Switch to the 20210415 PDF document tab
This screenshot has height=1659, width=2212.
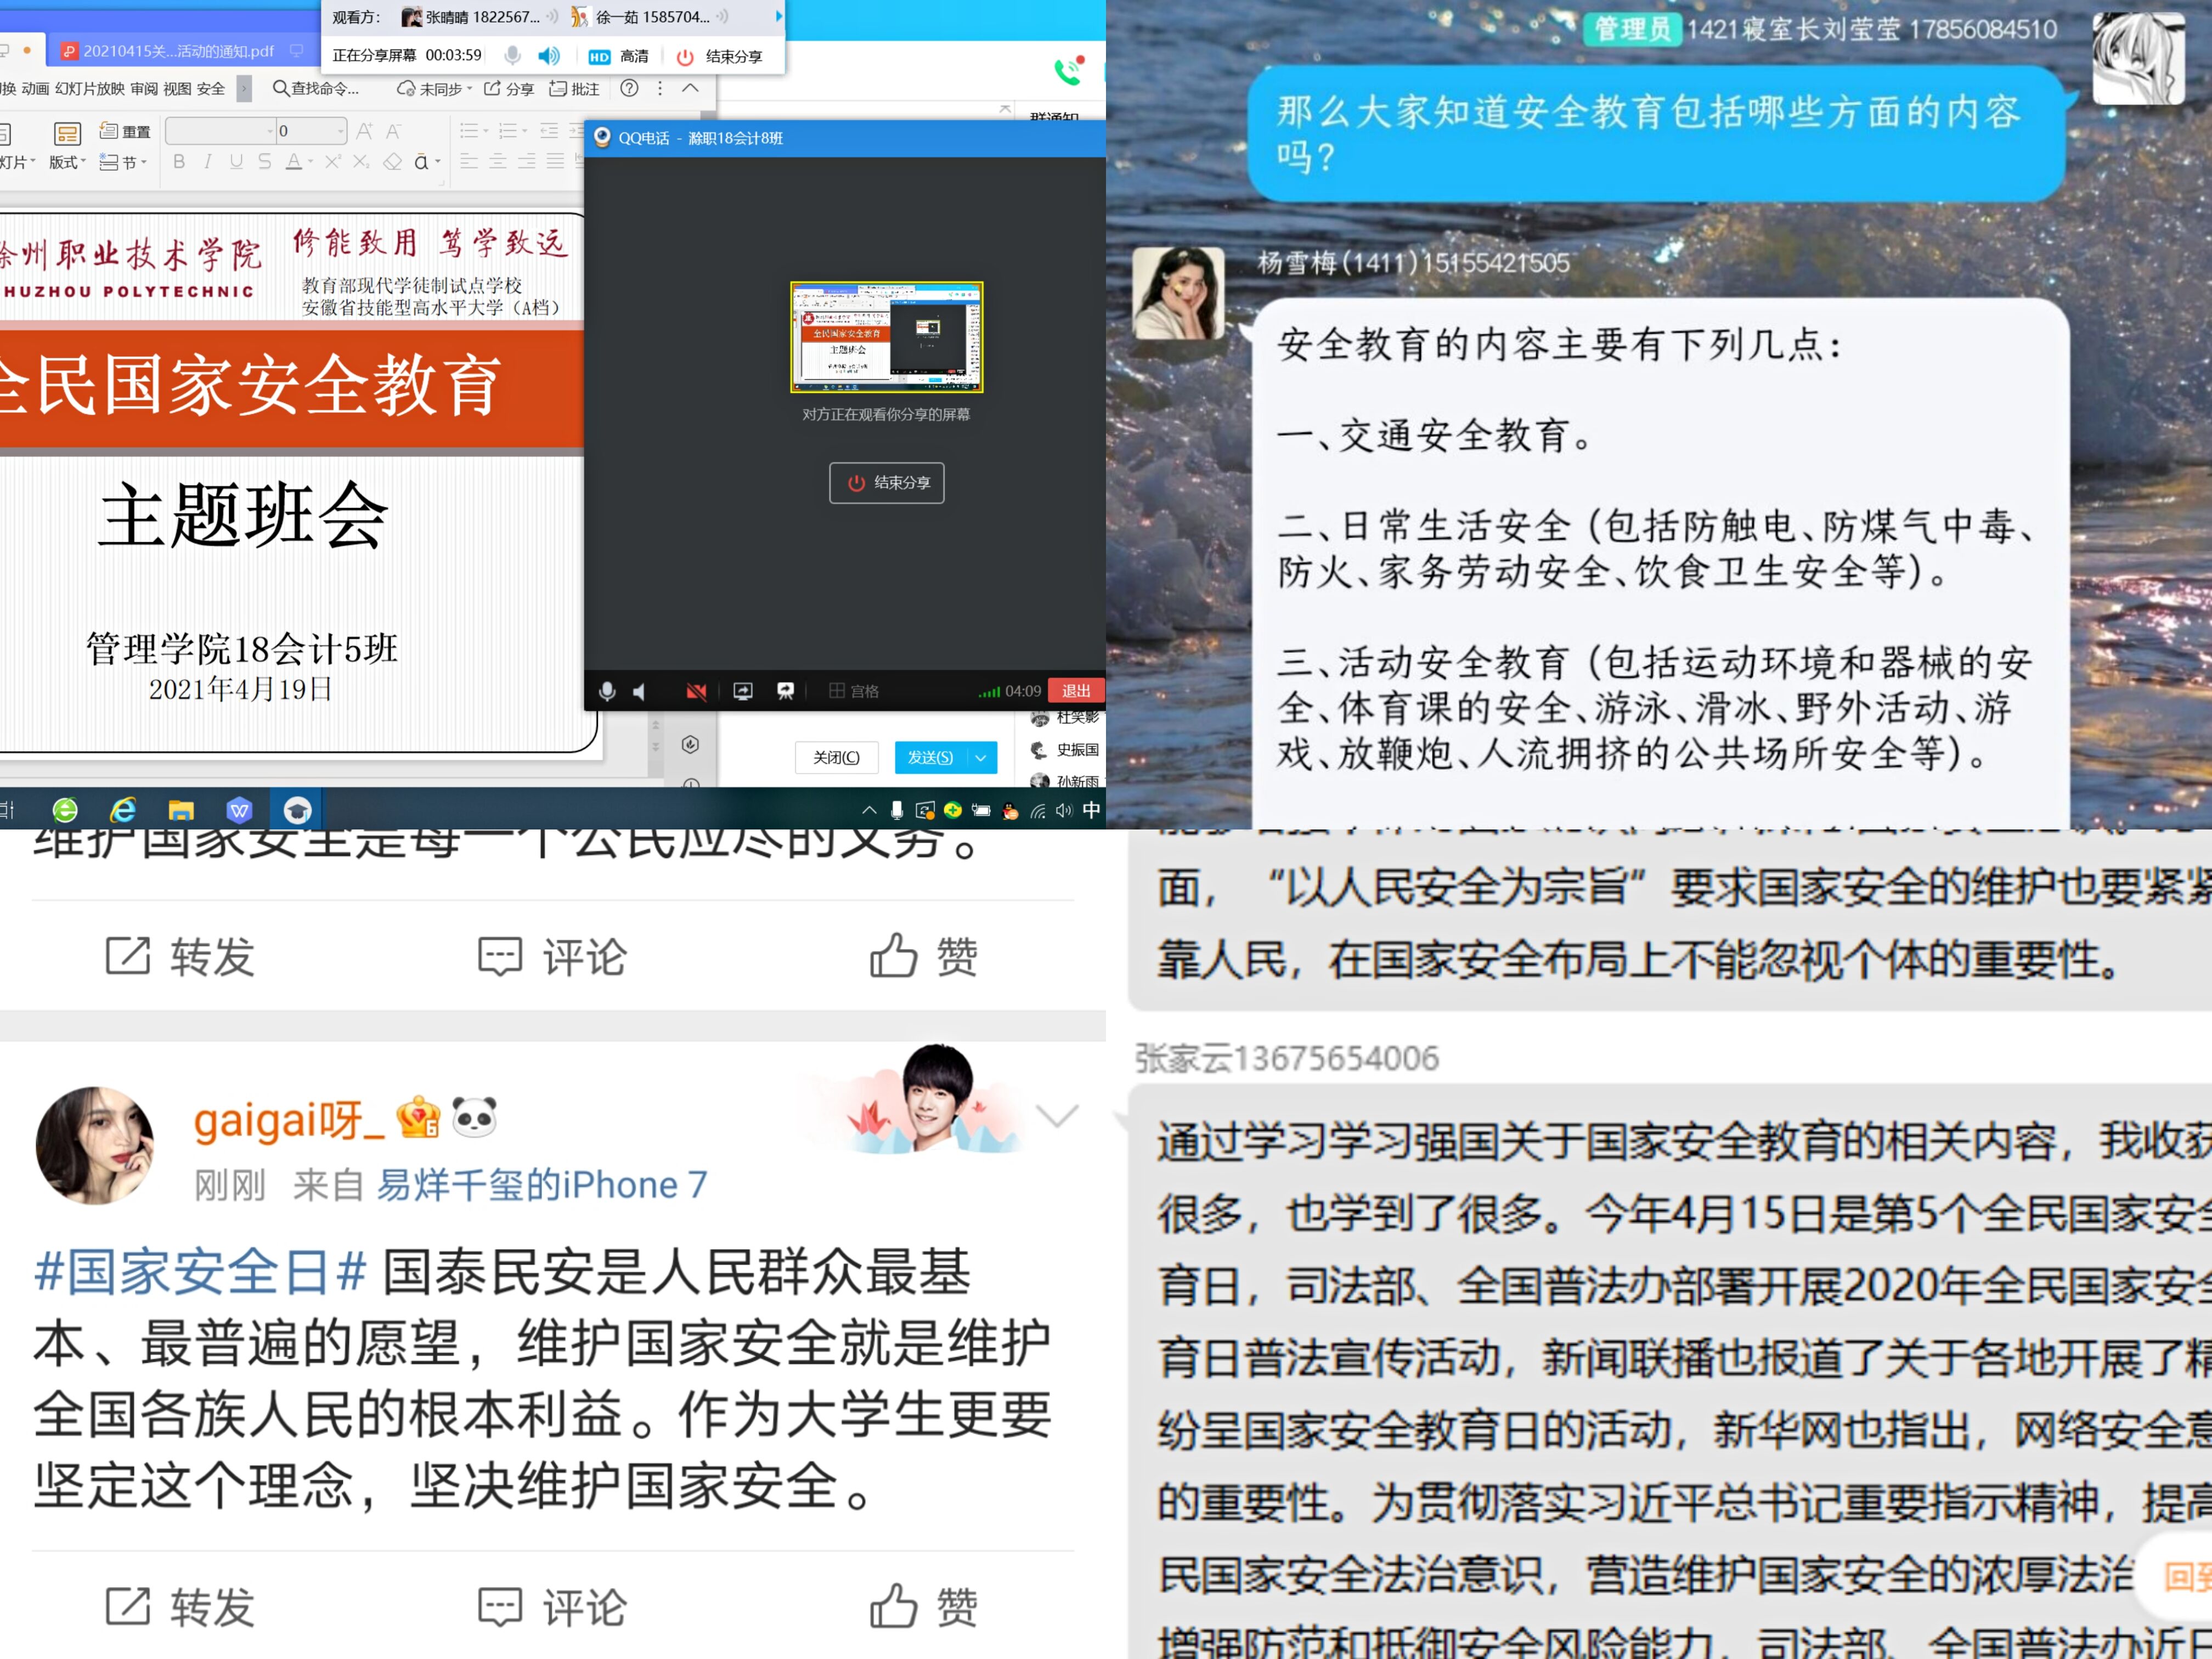click(170, 51)
